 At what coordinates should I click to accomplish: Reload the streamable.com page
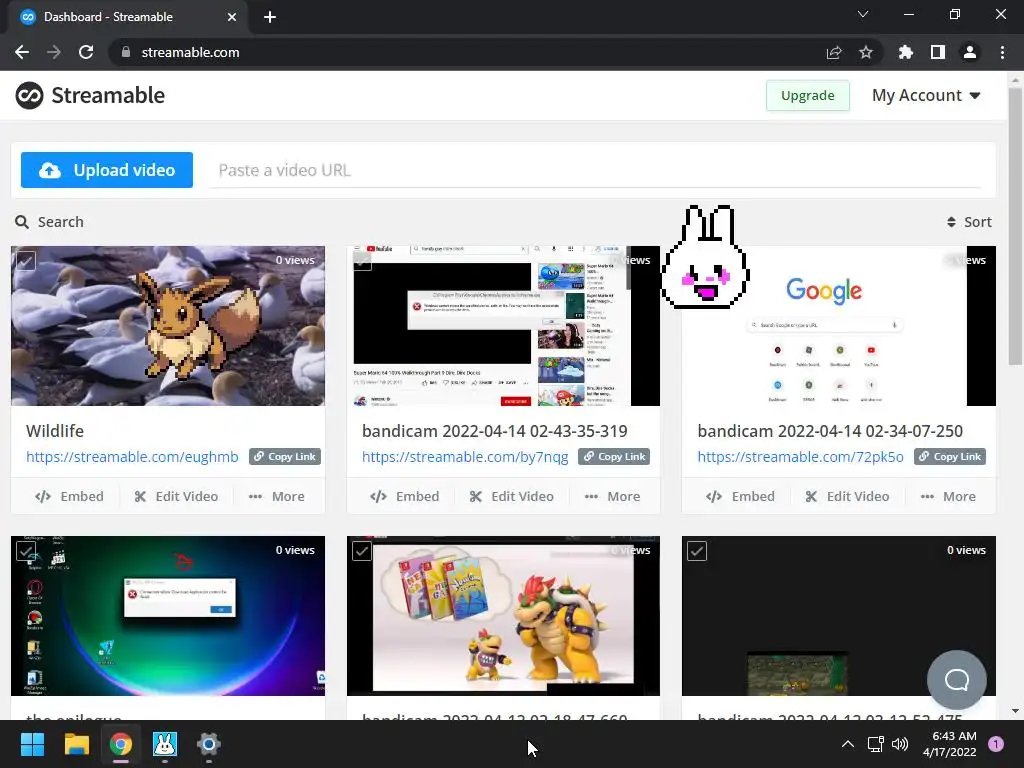click(x=86, y=52)
